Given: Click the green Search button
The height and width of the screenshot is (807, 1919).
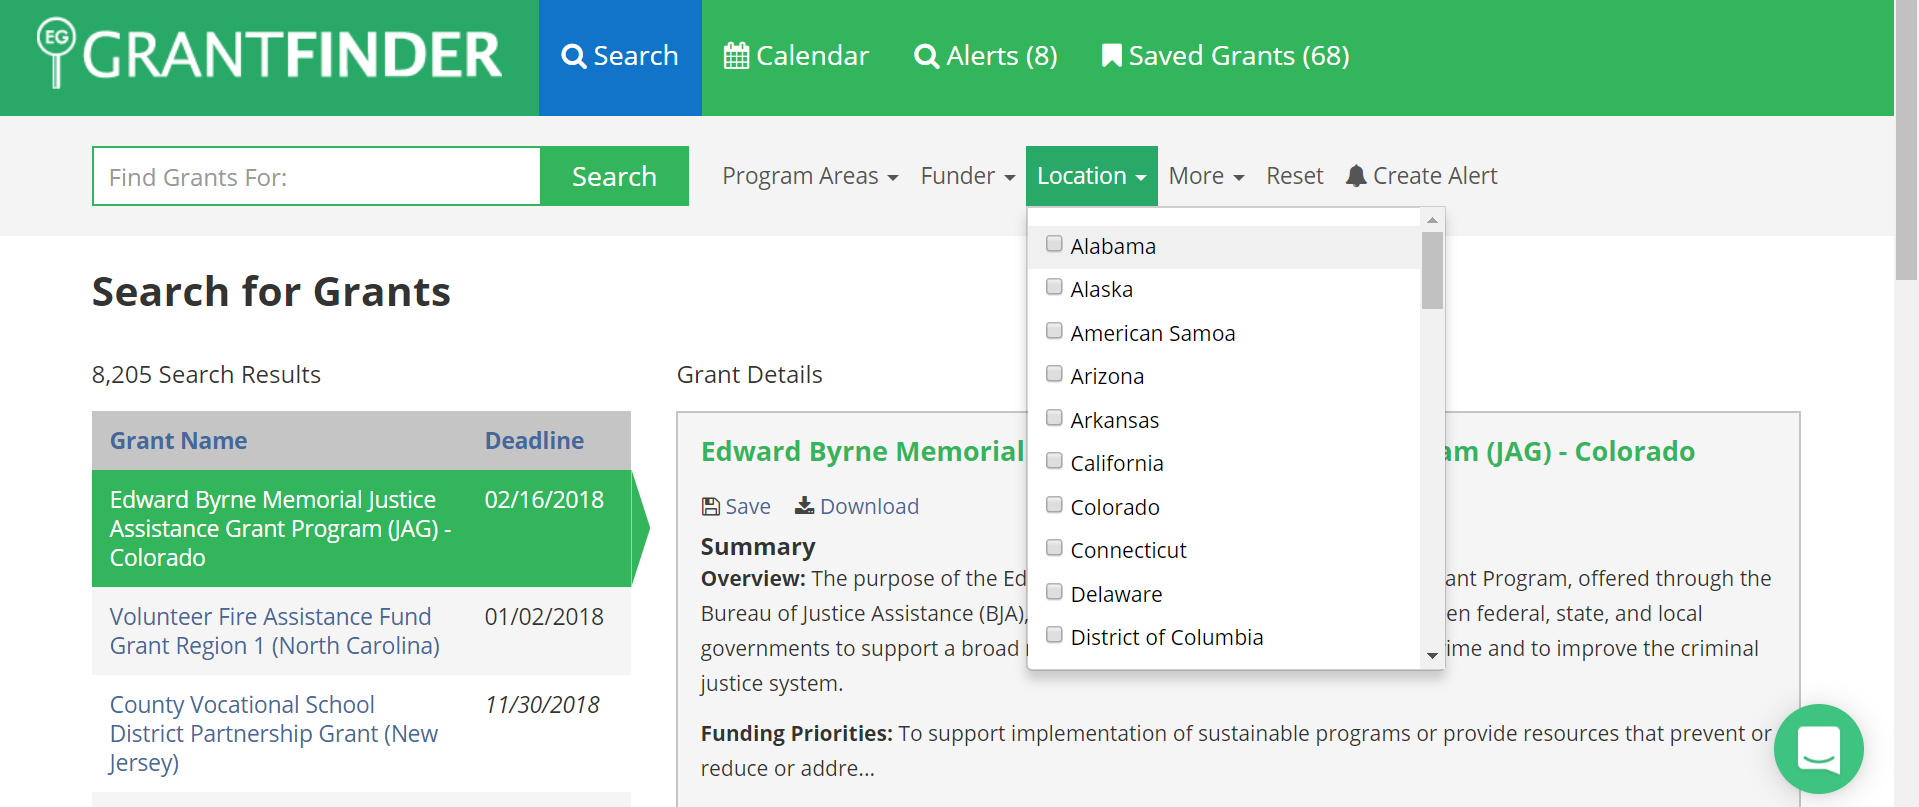Looking at the screenshot, I should pyautogui.click(x=614, y=176).
